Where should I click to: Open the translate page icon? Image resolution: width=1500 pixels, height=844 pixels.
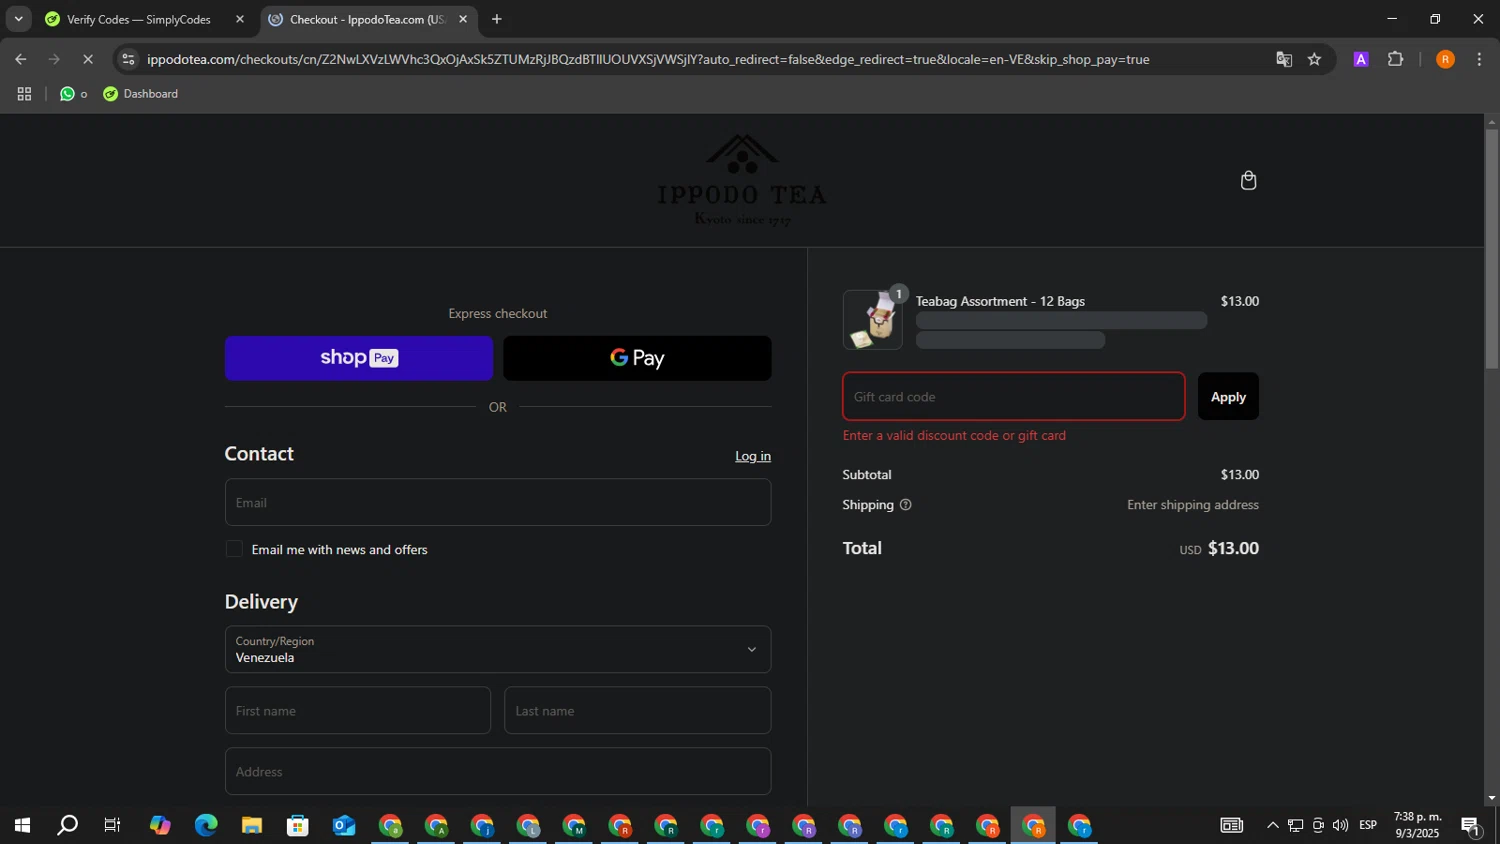click(1284, 59)
